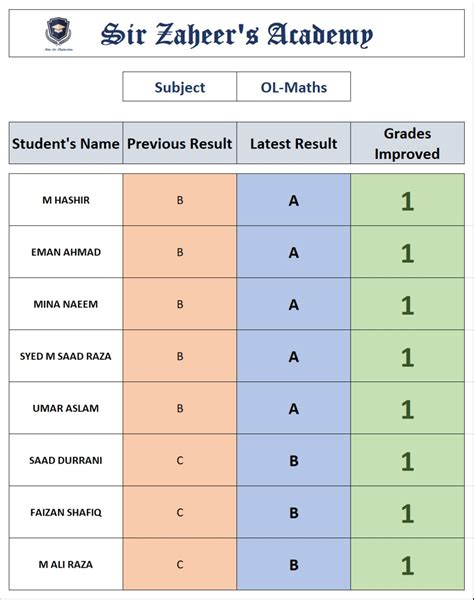Click M ALI RAZA's name cell
This screenshot has width=474, height=600.
pos(66,564)
